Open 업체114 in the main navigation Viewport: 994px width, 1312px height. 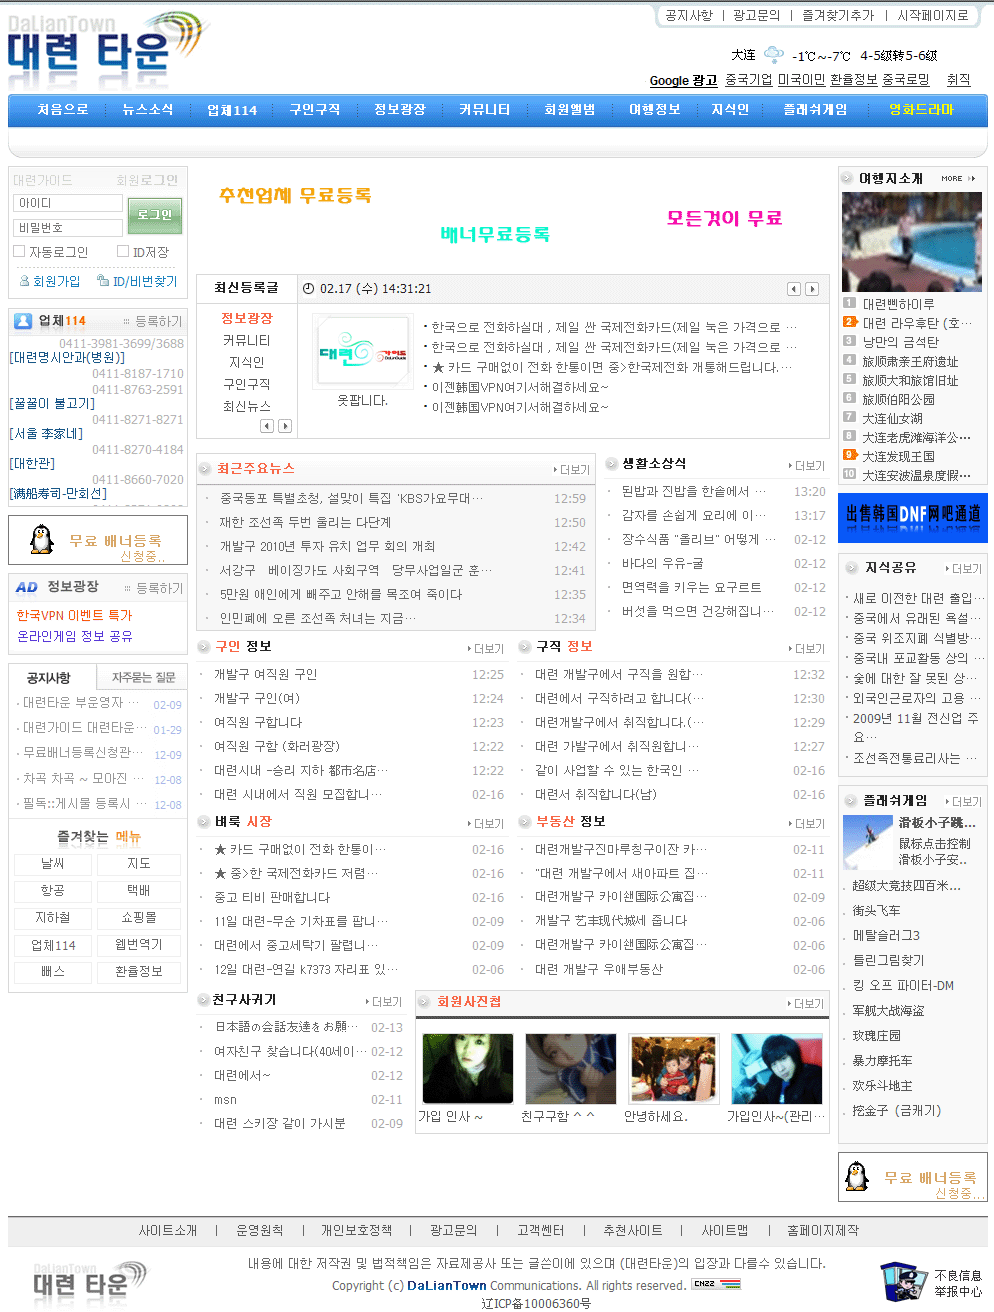point(232,109)
